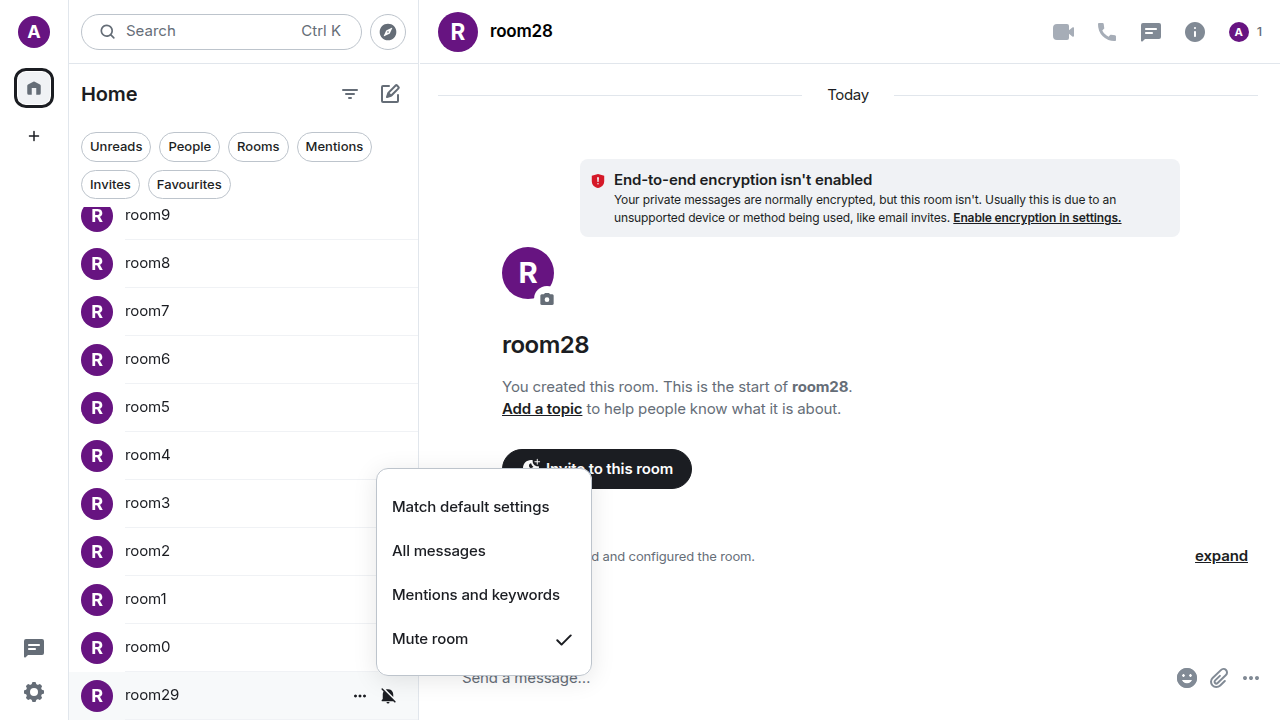Click the Explore rooms compass icon
1280x720 pixels.
click(x=388, y=32)
